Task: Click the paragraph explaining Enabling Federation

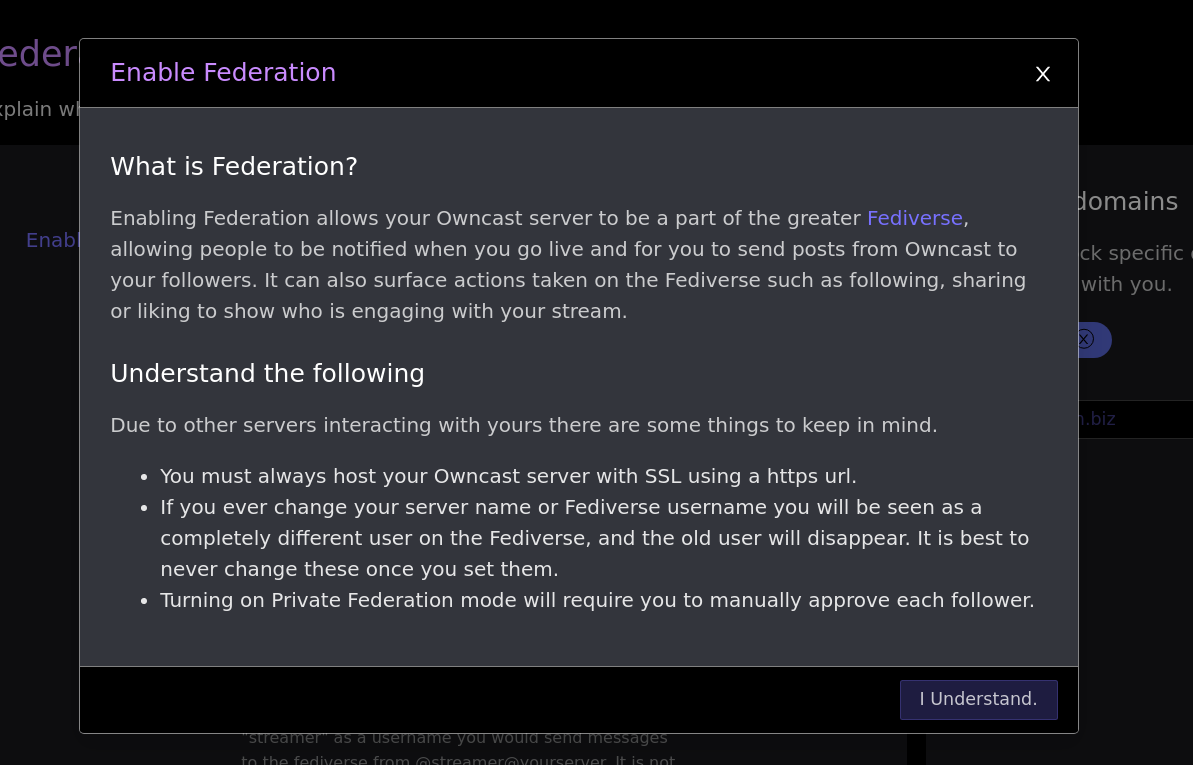Action: tap(568, 264)
